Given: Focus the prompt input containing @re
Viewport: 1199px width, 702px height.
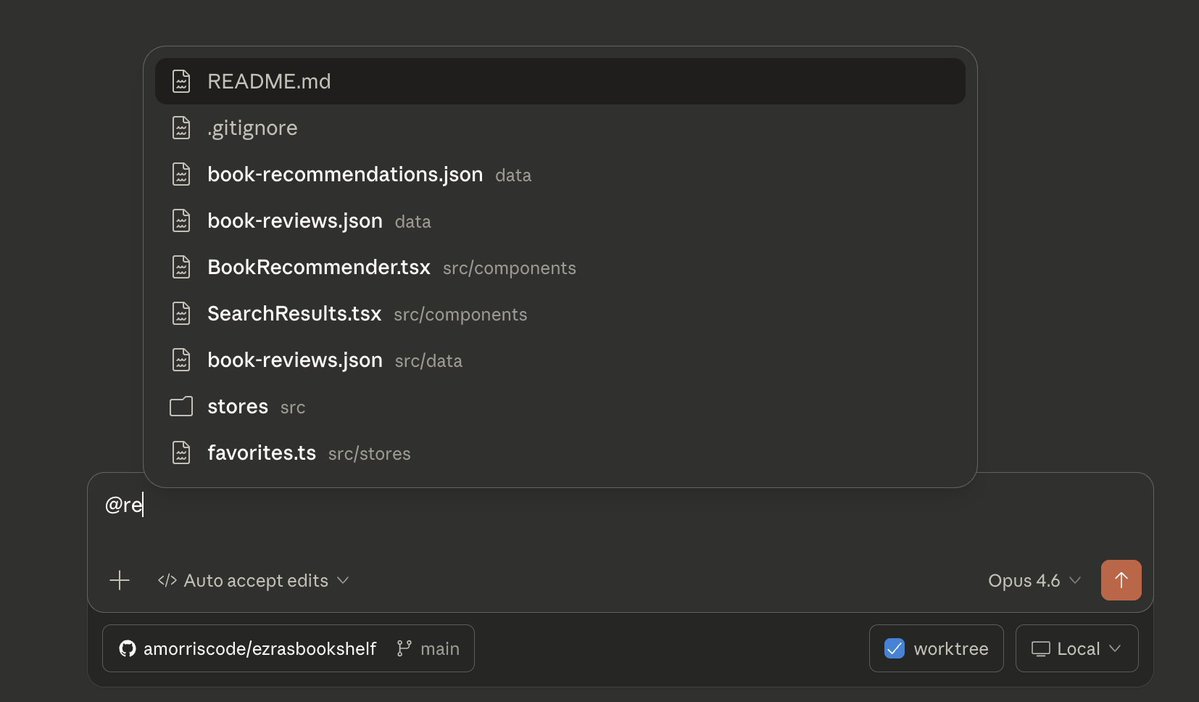Looking at the screenshot, I should pos(619,505).
